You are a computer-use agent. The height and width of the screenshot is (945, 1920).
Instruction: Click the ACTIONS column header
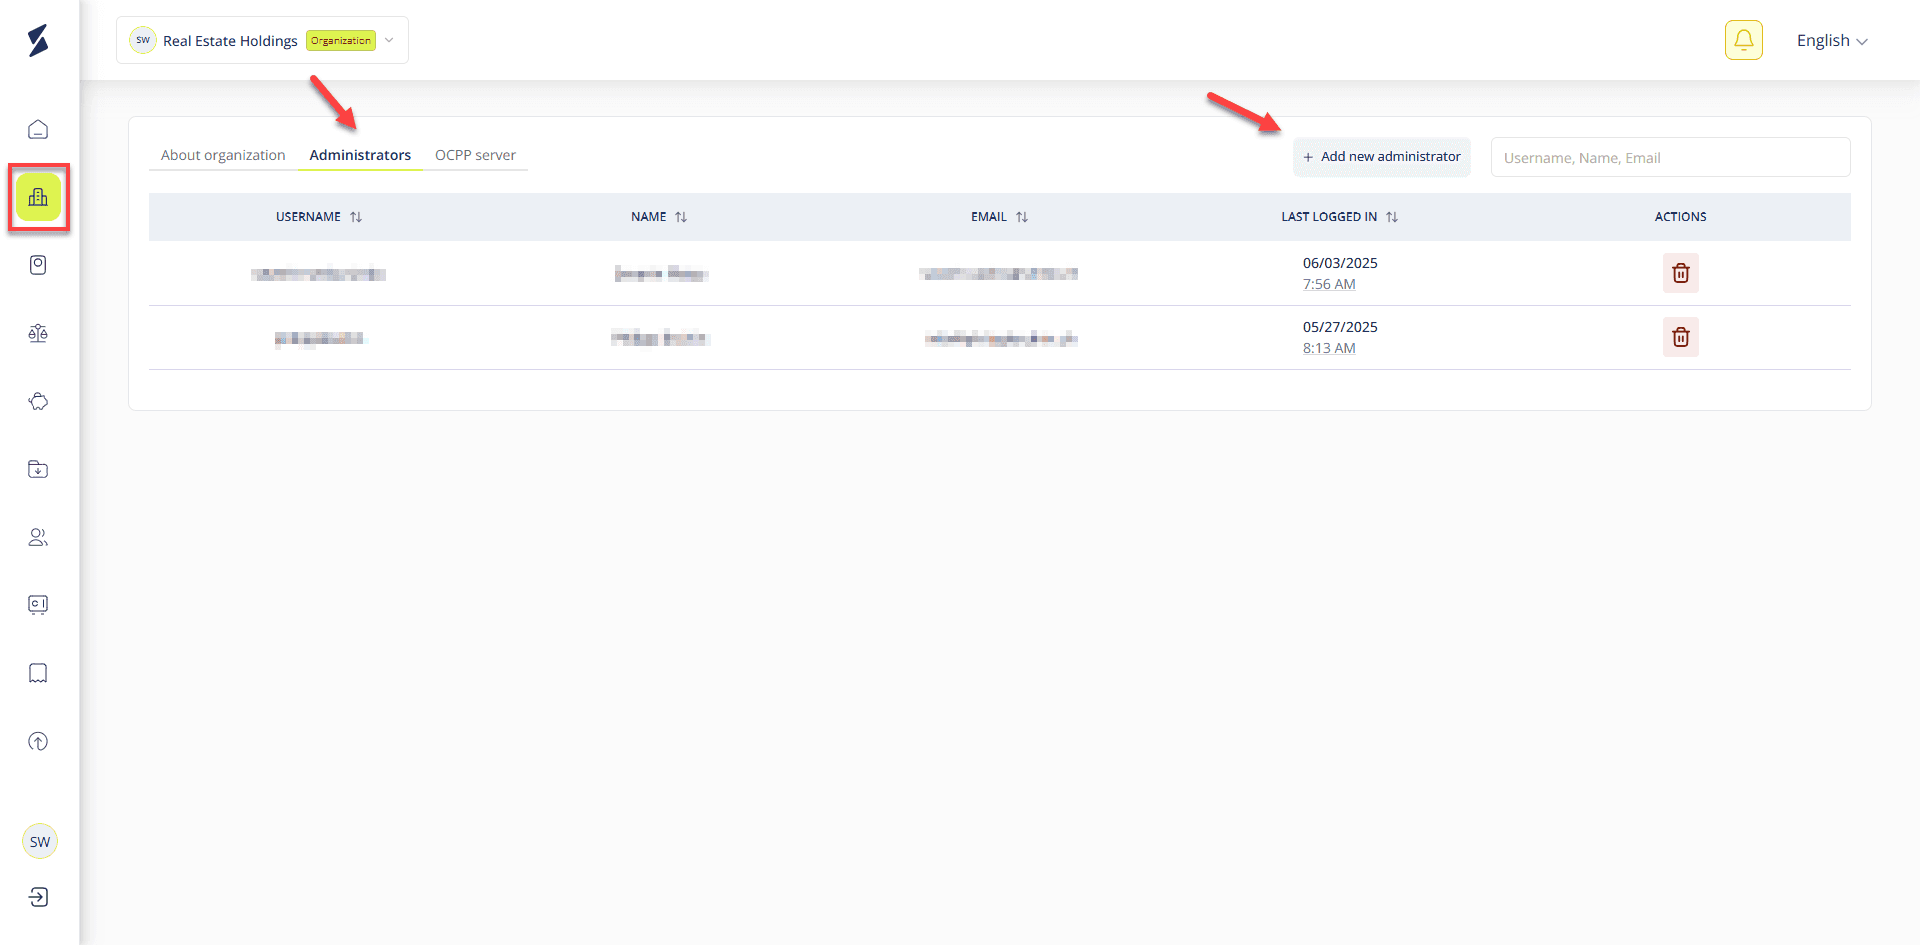coord(1680,217)
